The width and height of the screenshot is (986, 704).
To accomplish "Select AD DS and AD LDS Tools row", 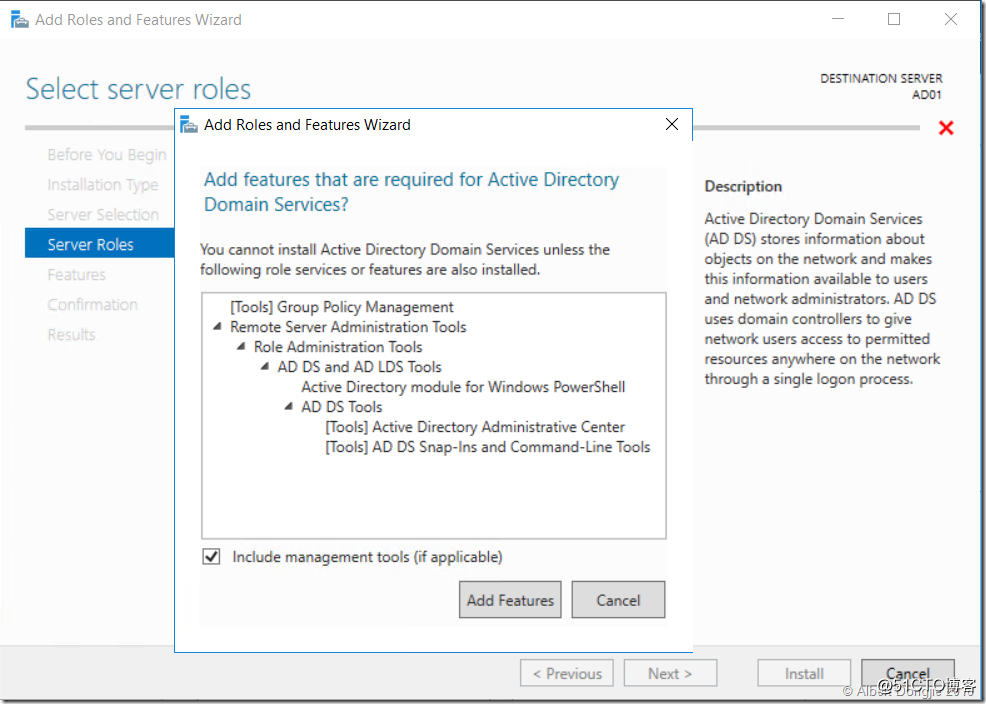I will (x=360, y=367).
